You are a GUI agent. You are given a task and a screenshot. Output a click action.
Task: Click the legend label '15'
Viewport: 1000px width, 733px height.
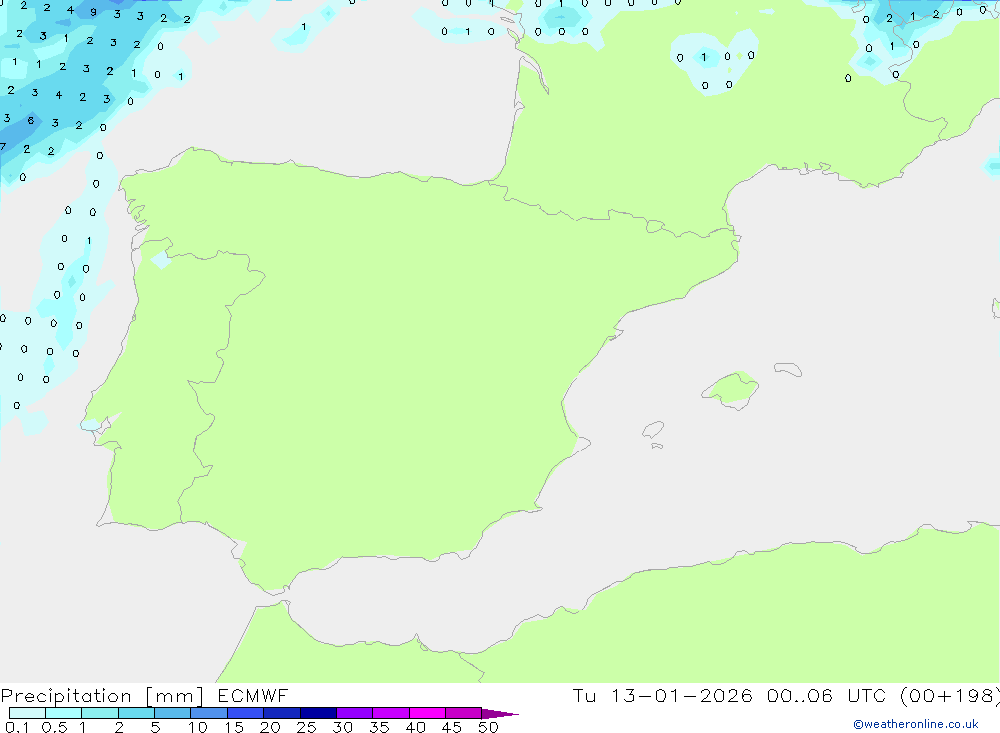click(234, 727)
